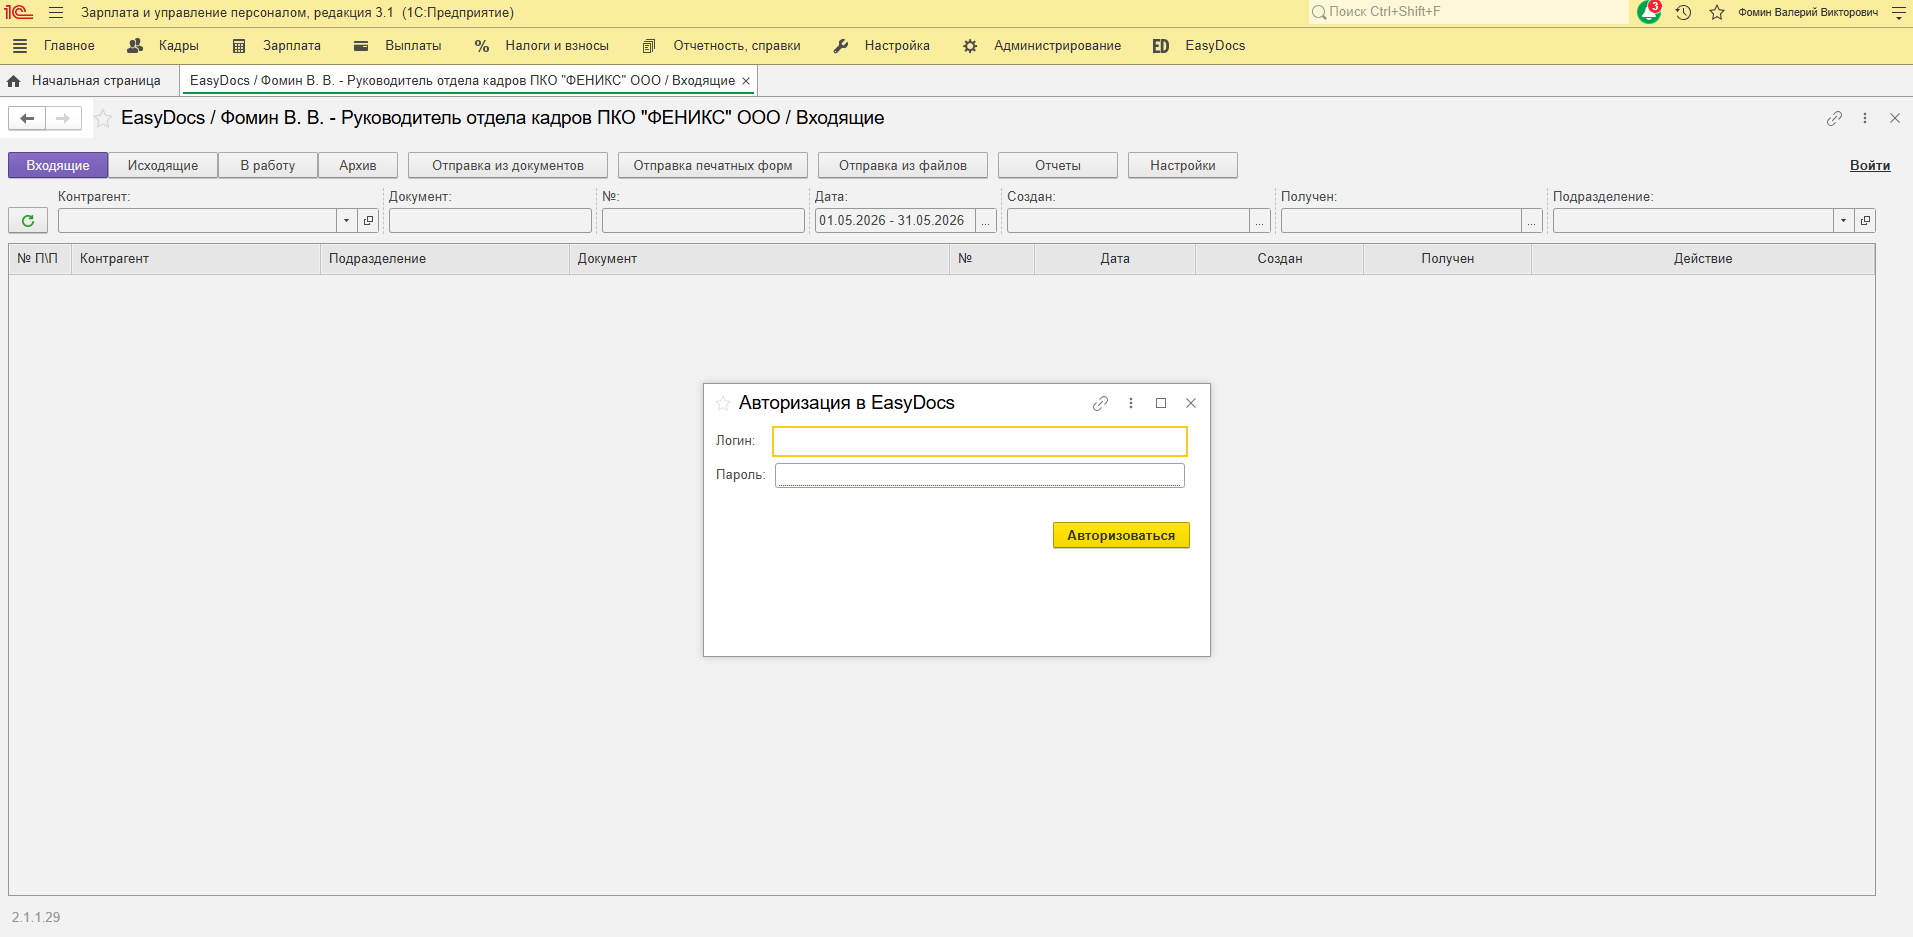Click the Отправка из файлов button
This screenshot has width=1913, height=937.
click(903, 166)
